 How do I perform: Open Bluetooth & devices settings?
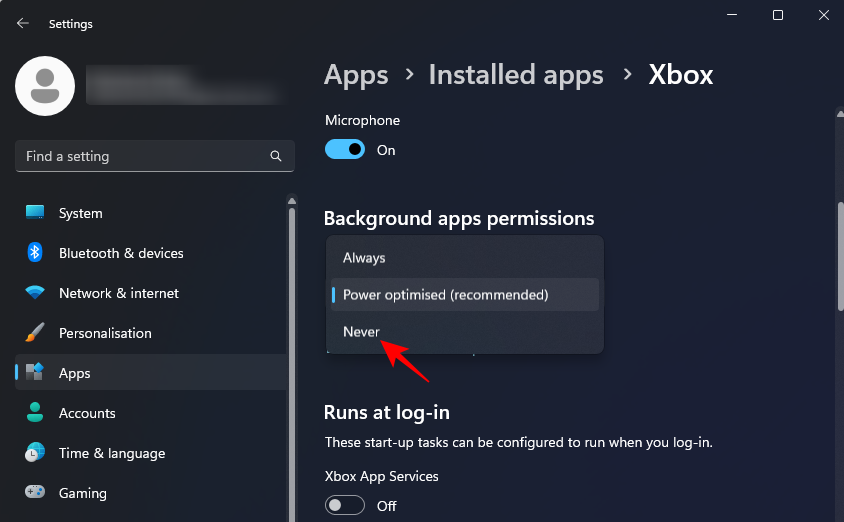point(151,253)
